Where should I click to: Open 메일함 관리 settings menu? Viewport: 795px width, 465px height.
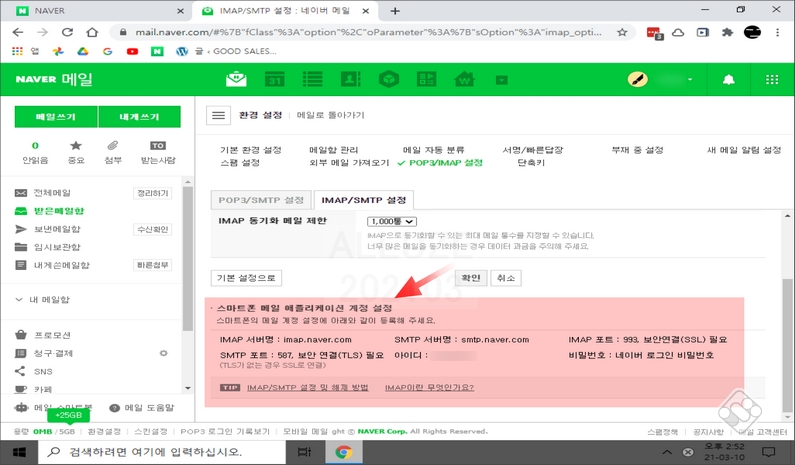(334, 150)
